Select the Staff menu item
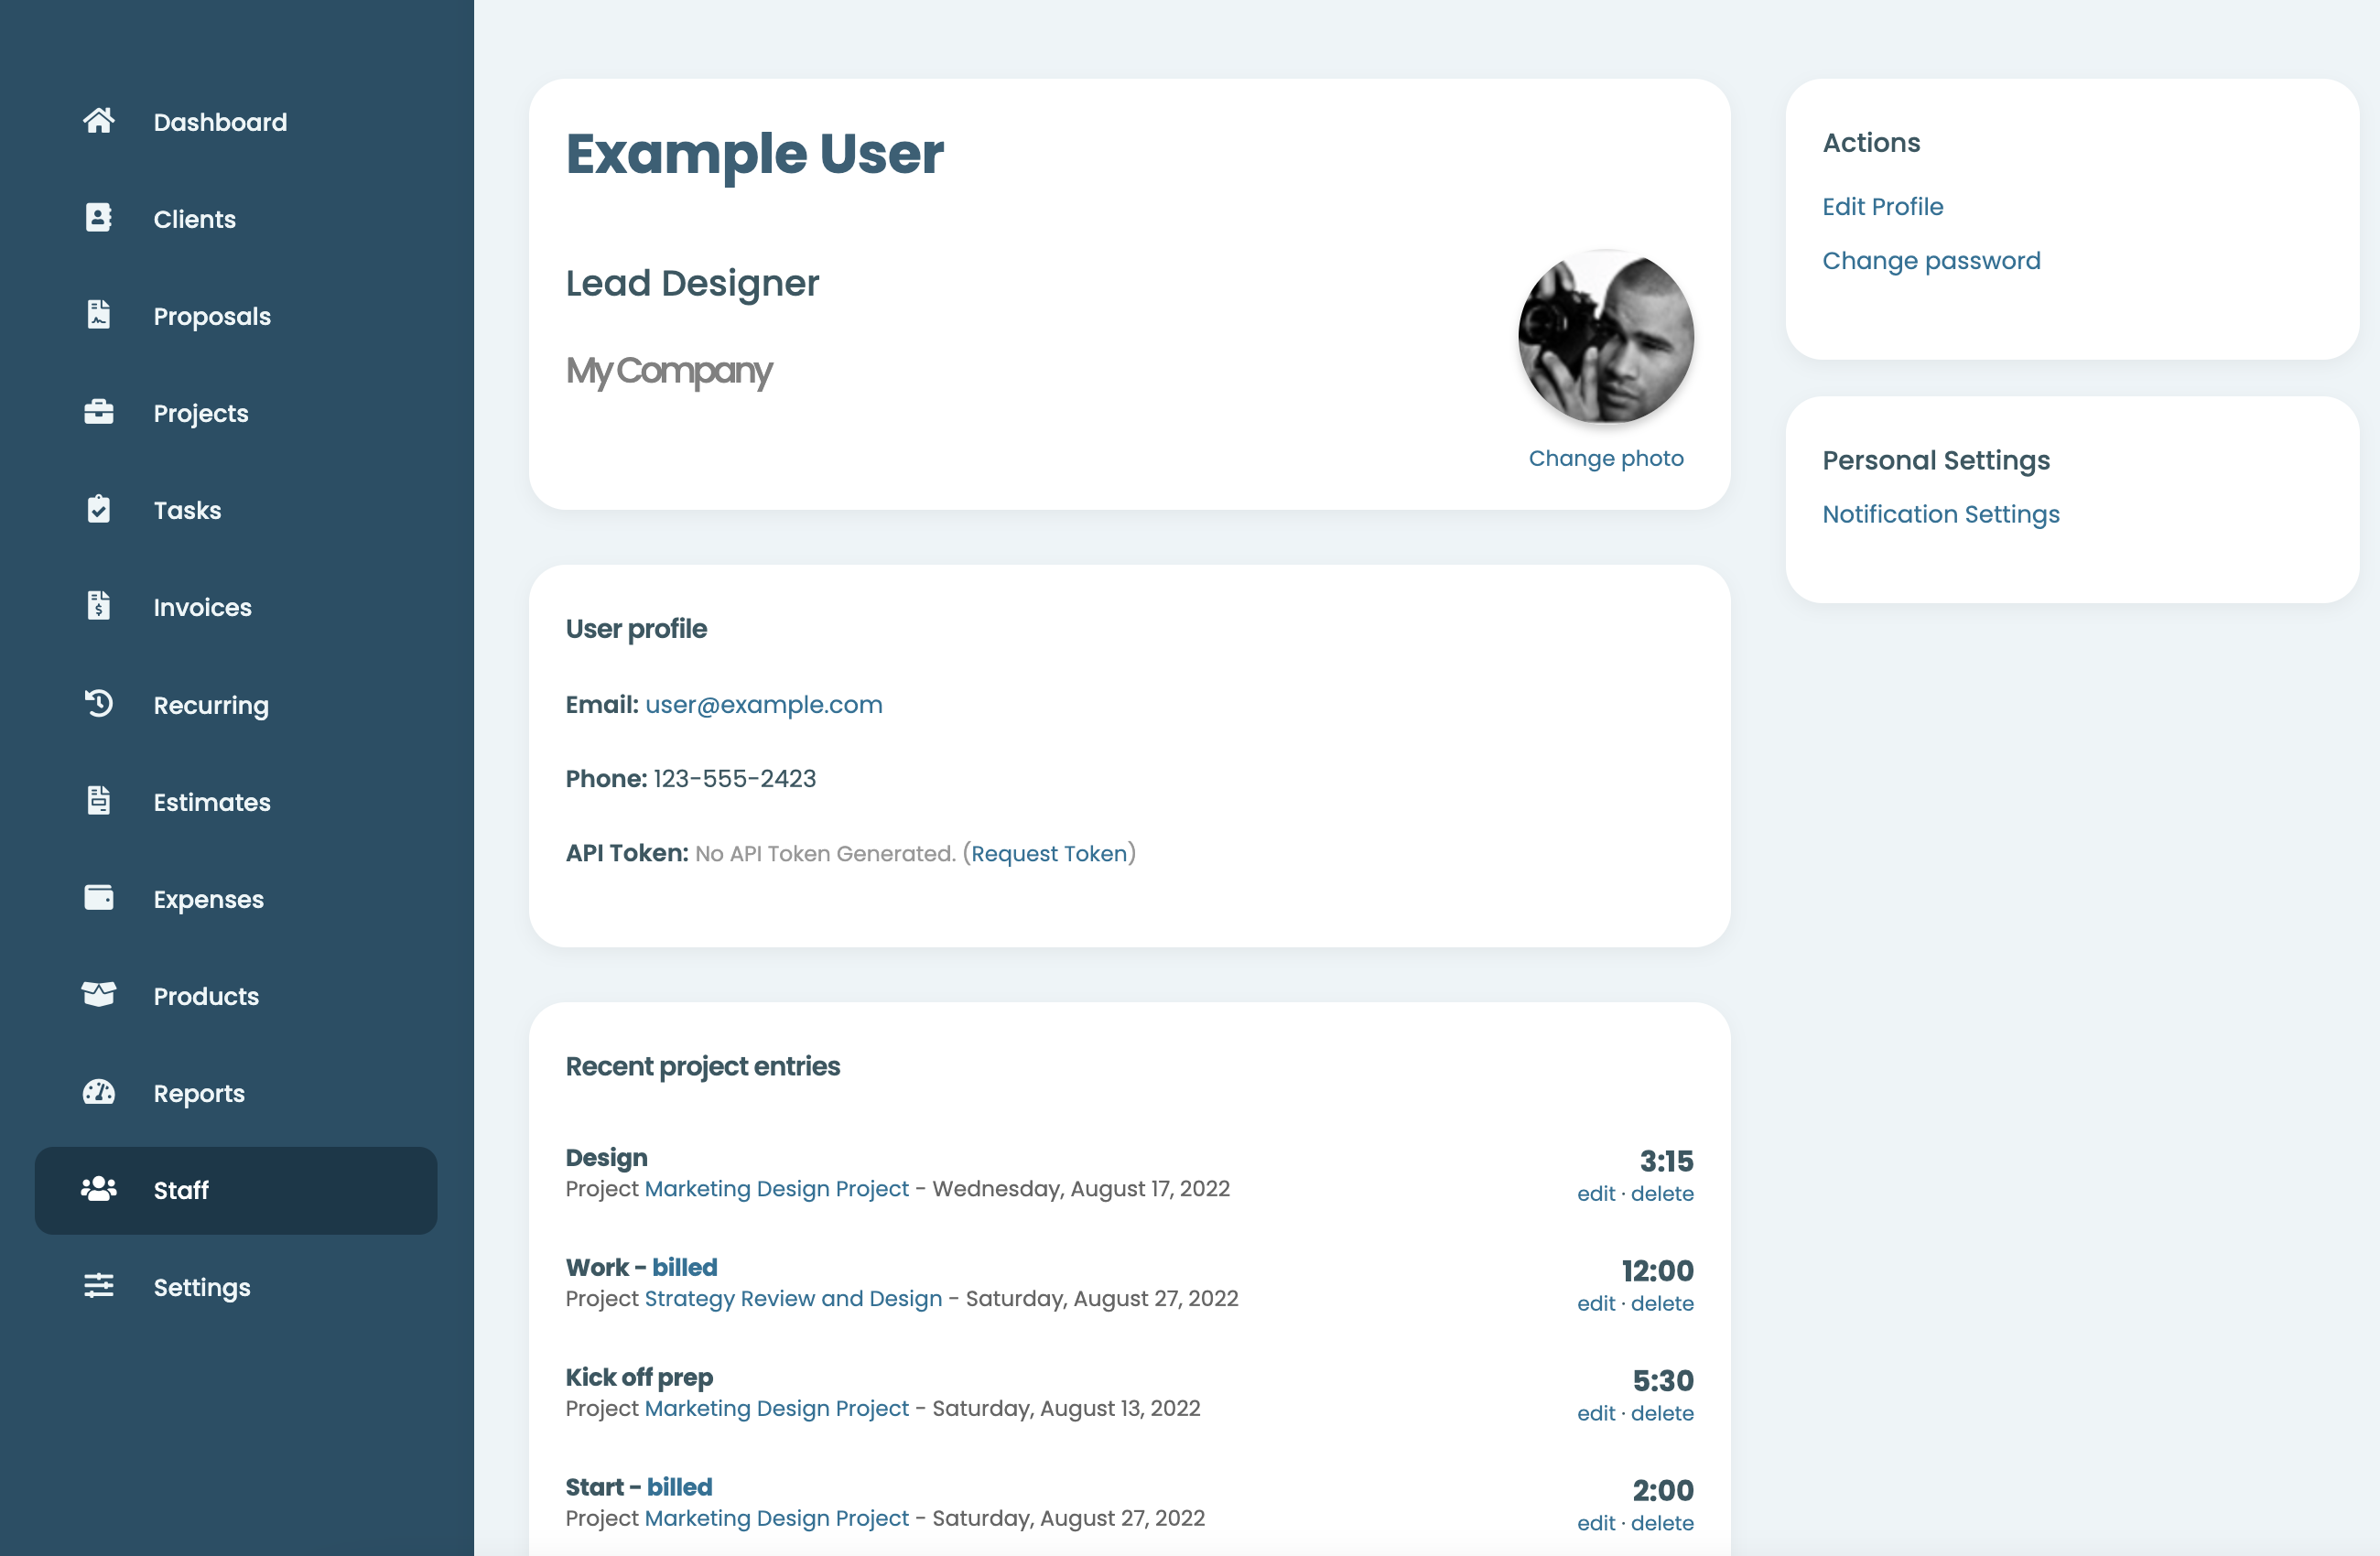The width and height of the screenshot is (2380, 1556). click(x=181, y=1190)
